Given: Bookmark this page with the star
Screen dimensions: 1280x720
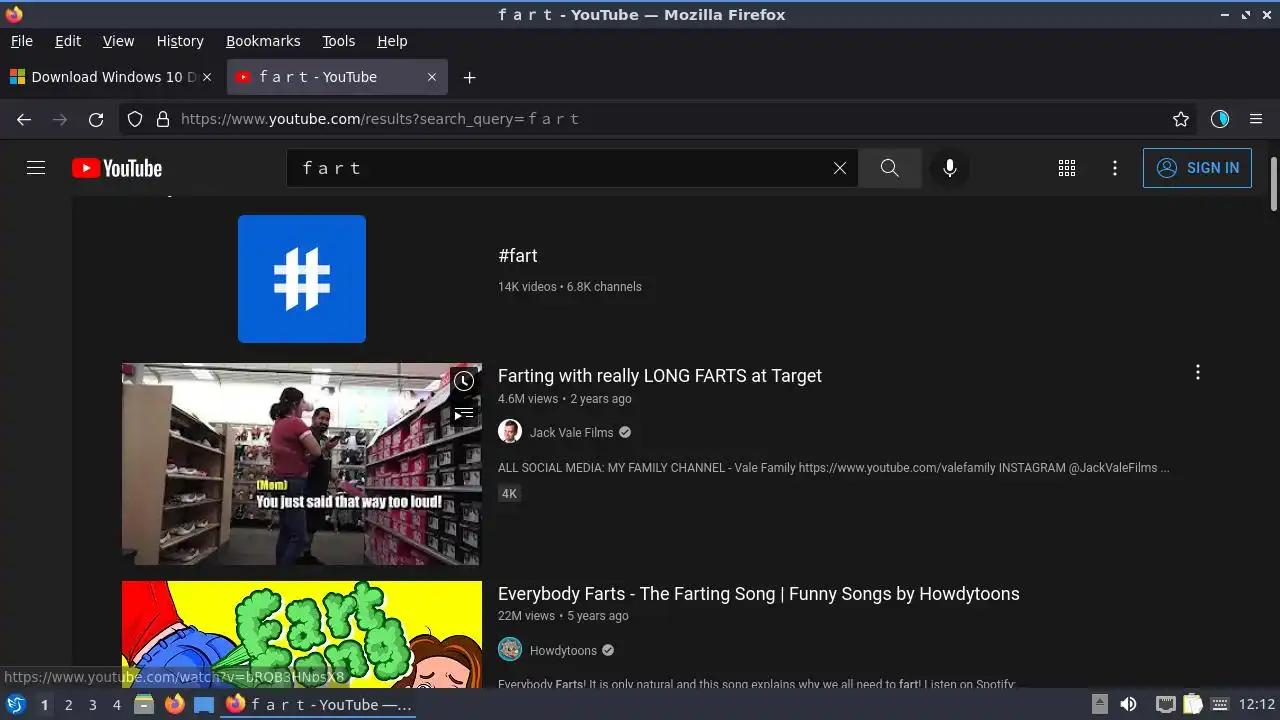Looking at the screenshot, I should [x=1181, y=119].
